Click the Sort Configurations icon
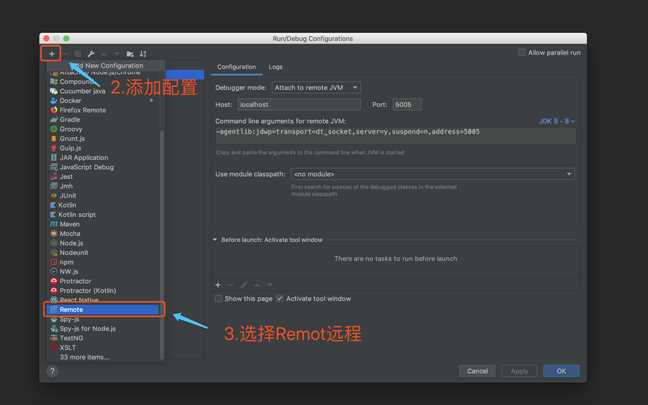The width and height of the screenshot is (648, 405). [143, 54]
